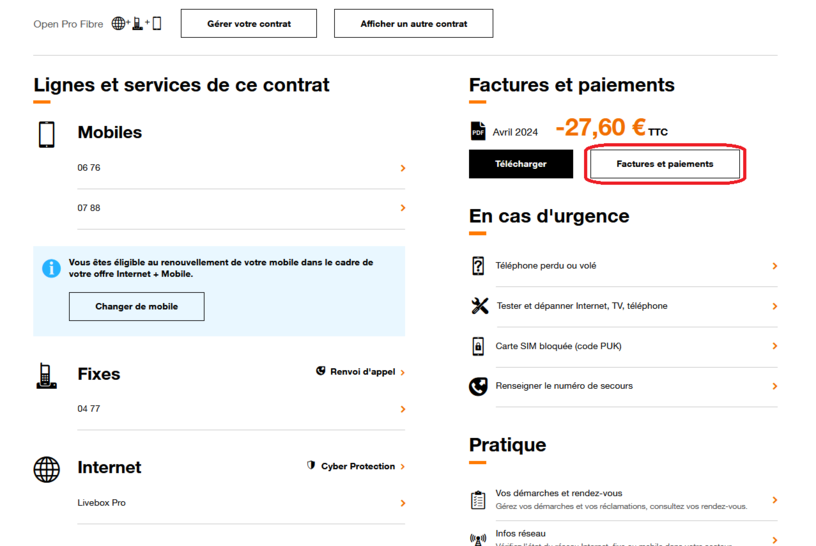Open Factures et paiements button
The height and width of the screenshot is (546, 816).
(x=665, y=164)
